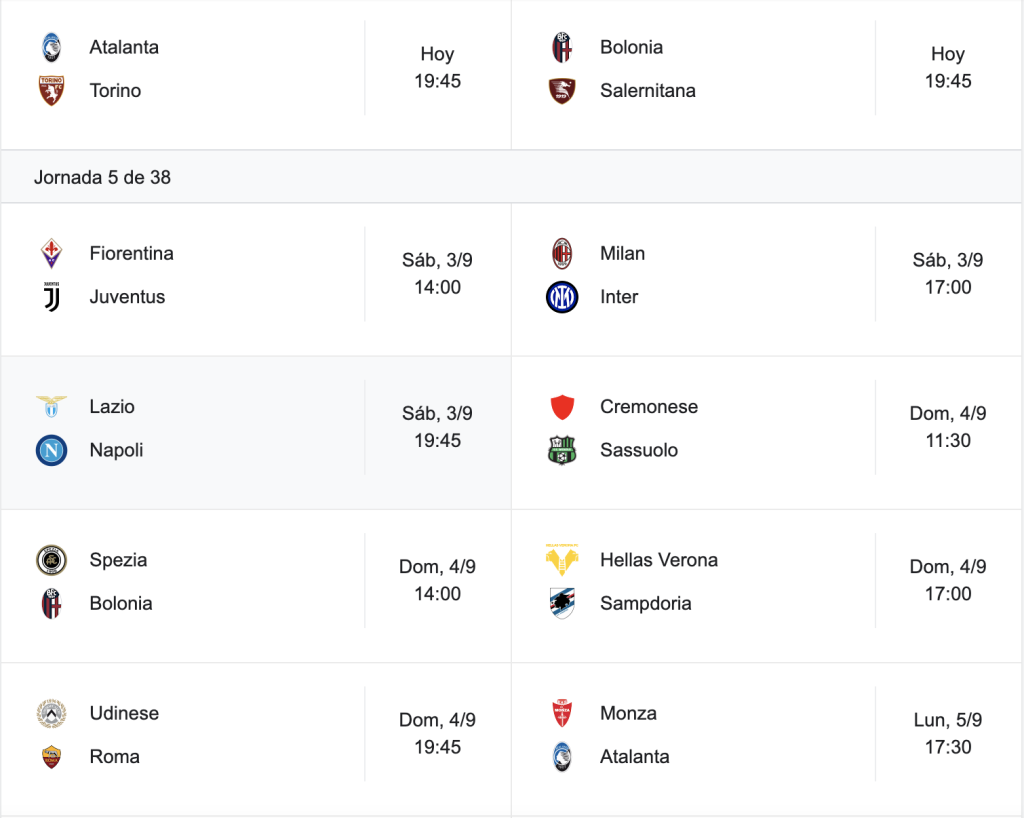Click the Sampdoria crest icon
Screen dimensions: 1024x818
pyautogui.click(x=562, y=603)
